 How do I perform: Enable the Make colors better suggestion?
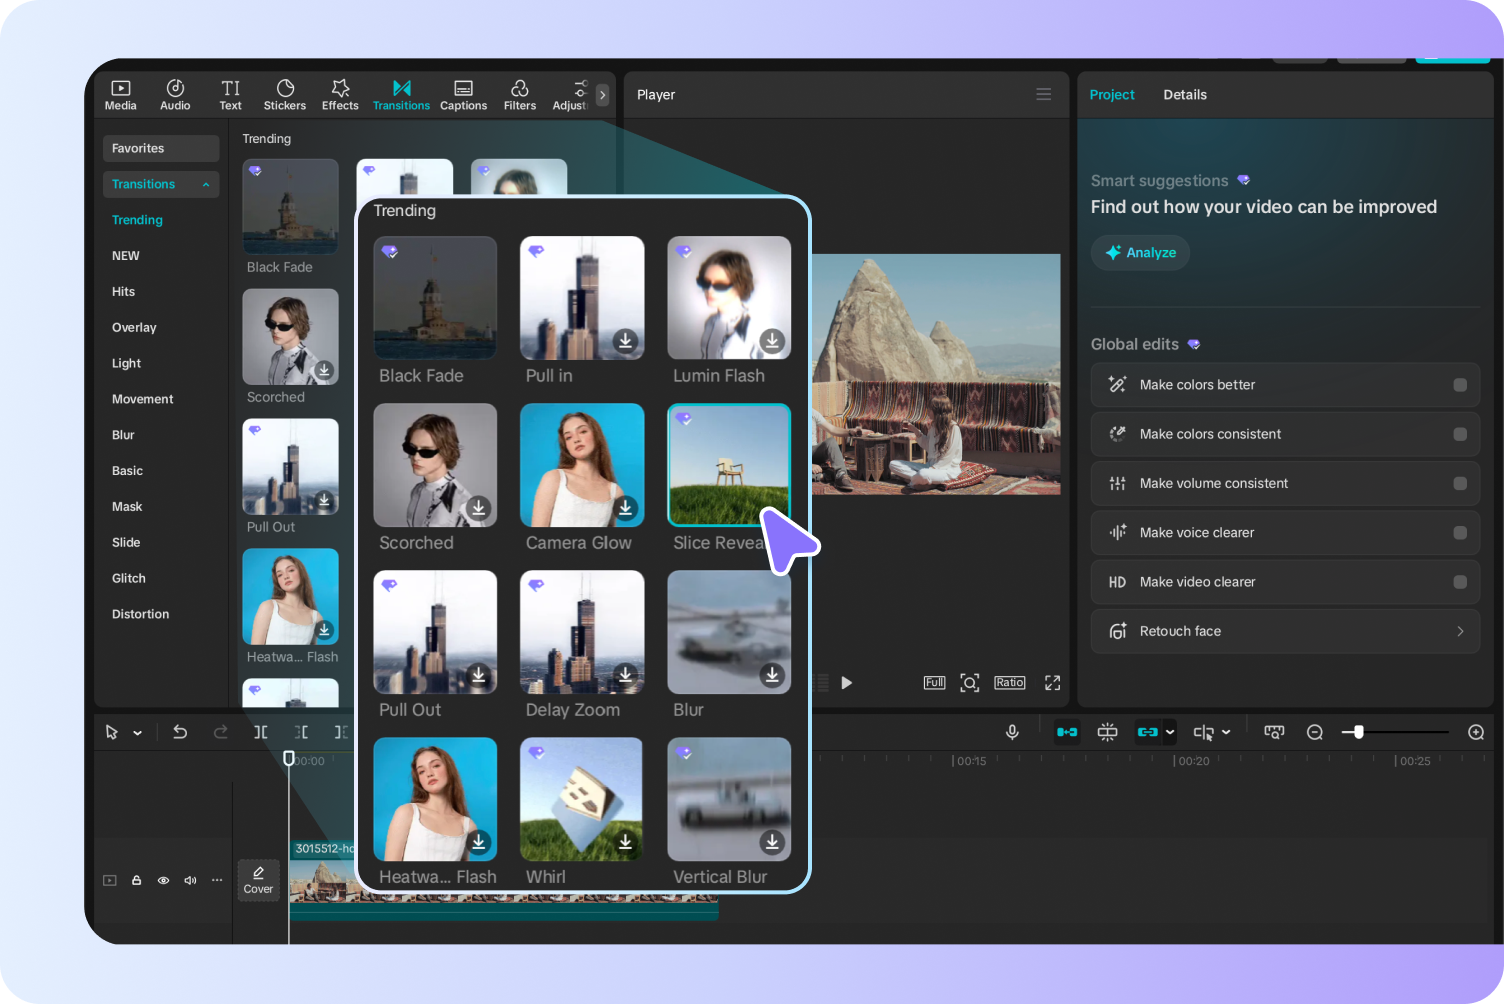[1459, 384]
